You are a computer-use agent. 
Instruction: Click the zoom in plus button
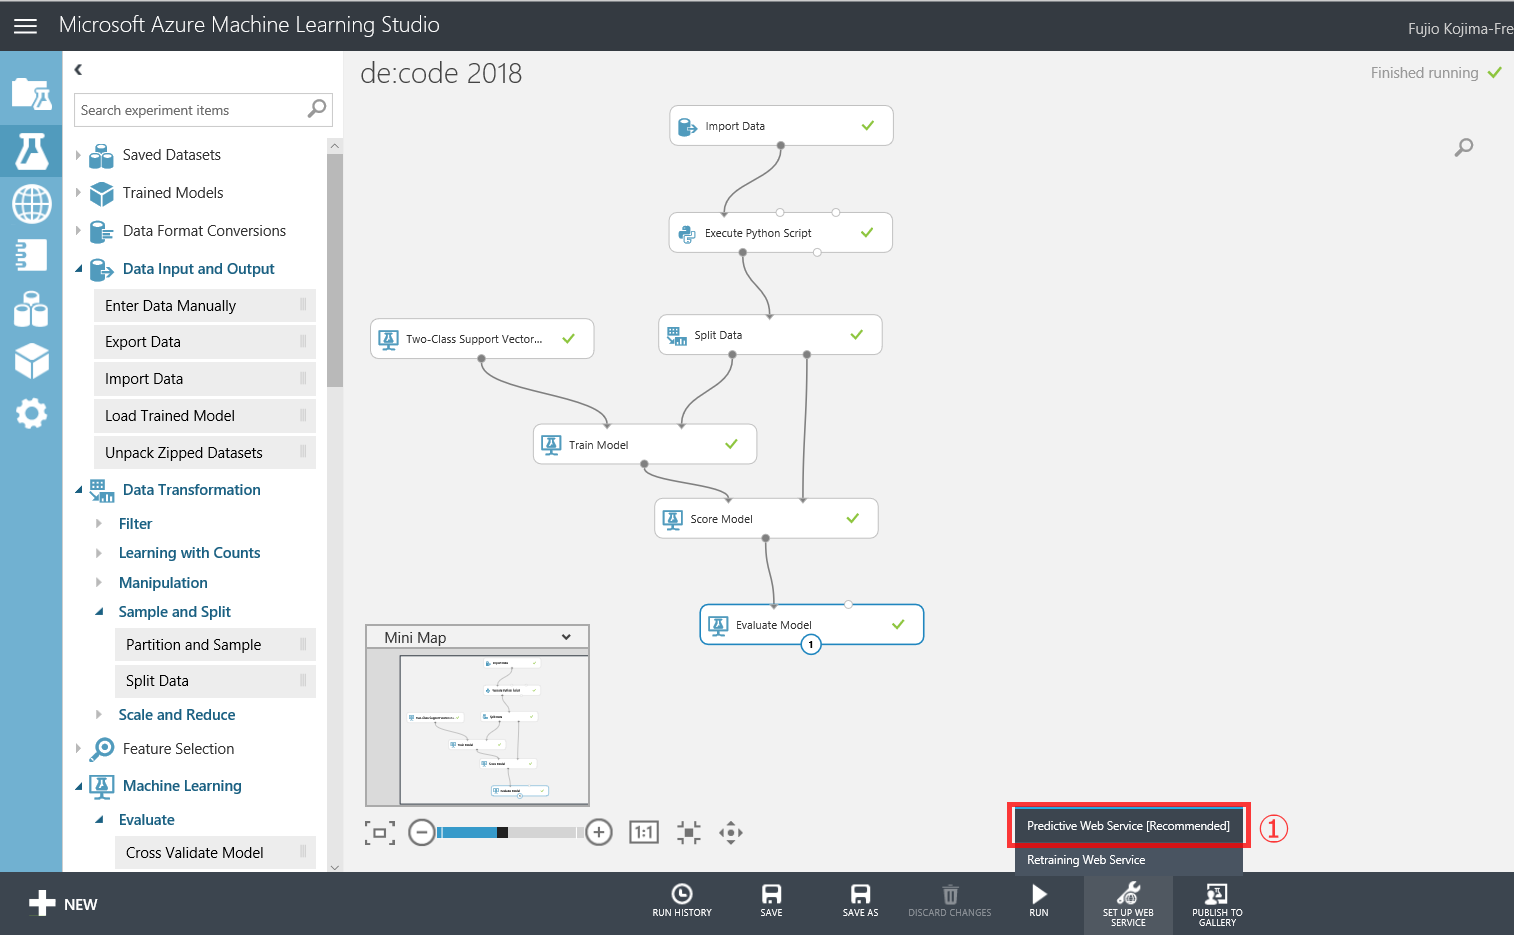tap(599, 832)
